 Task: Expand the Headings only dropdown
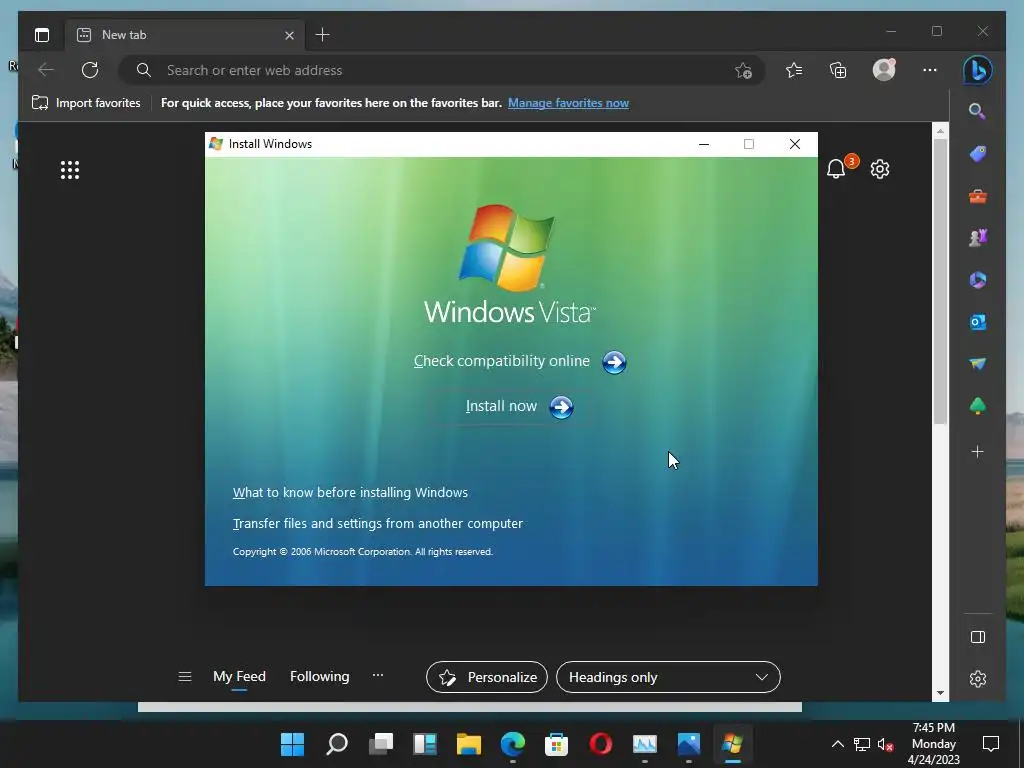click(x=668, y=677)
